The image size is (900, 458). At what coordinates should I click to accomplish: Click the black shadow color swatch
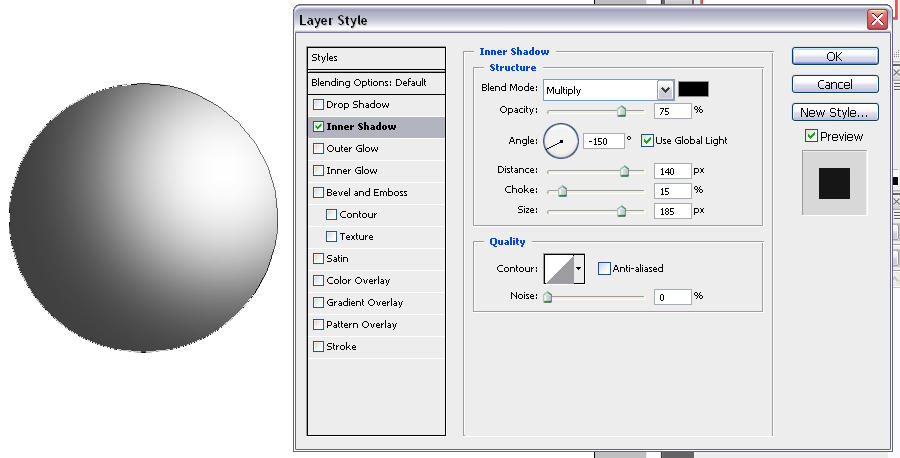click(693, 89)
